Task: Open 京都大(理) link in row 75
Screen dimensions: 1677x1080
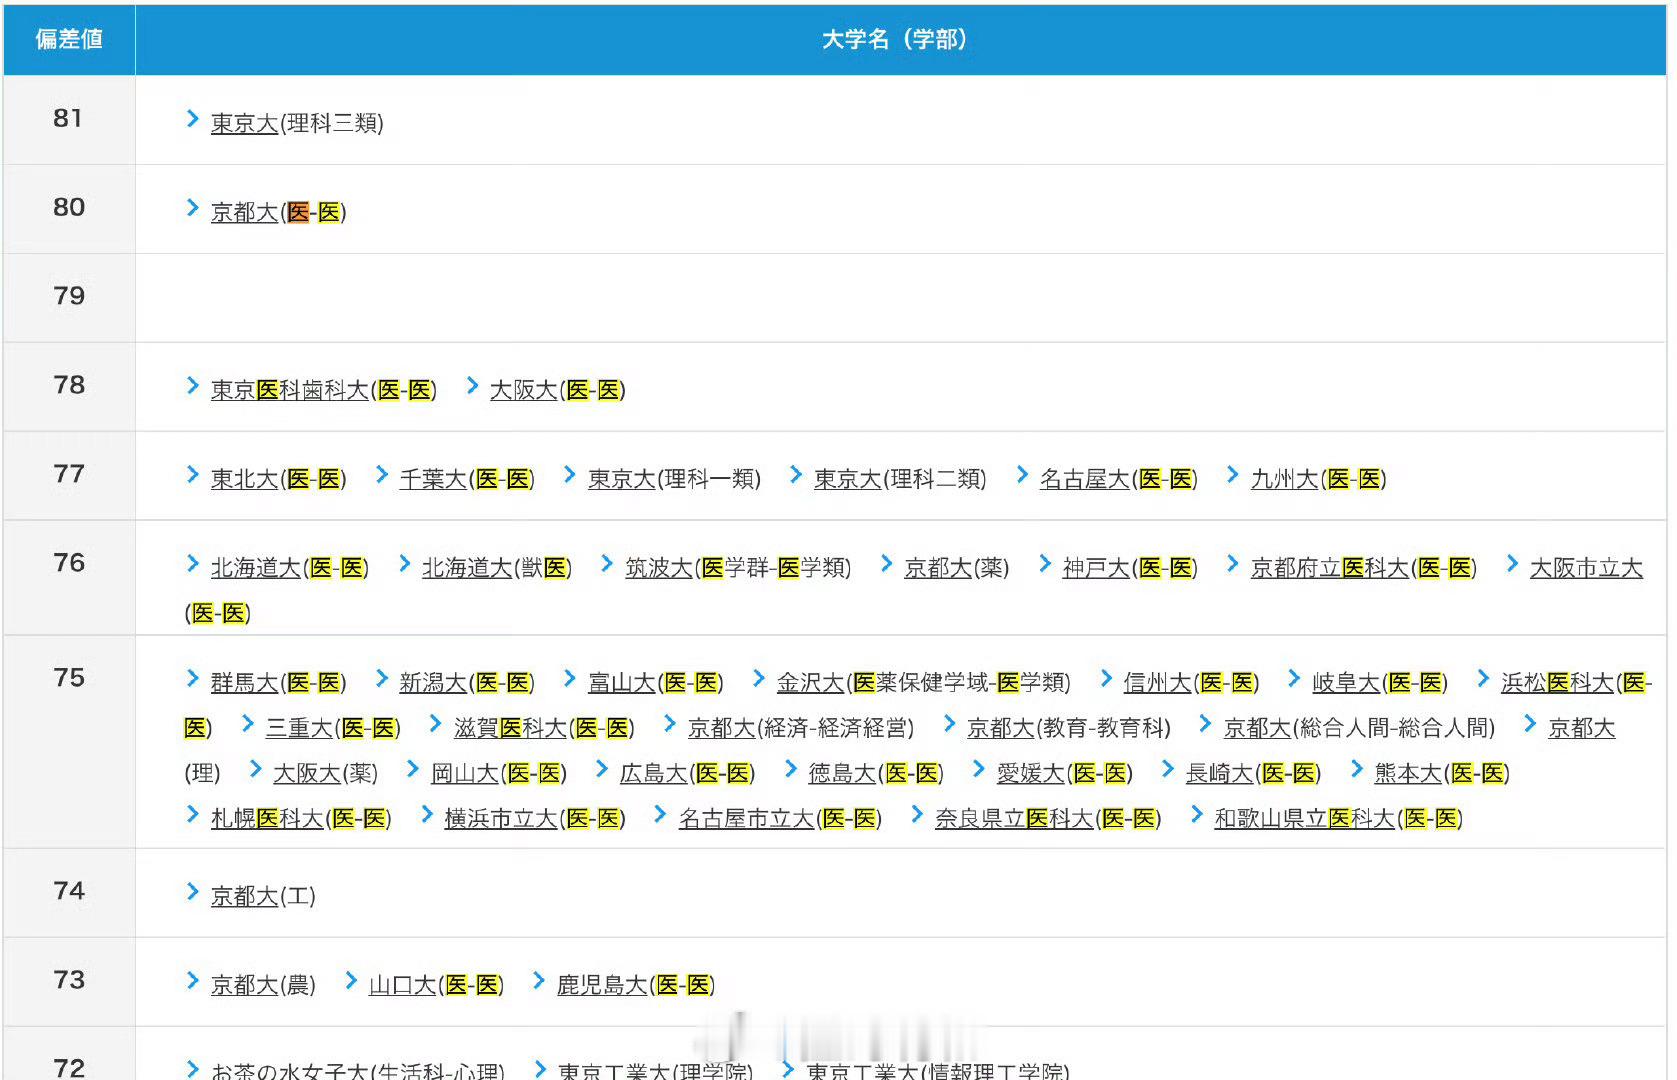Action: coord(1582,728)
